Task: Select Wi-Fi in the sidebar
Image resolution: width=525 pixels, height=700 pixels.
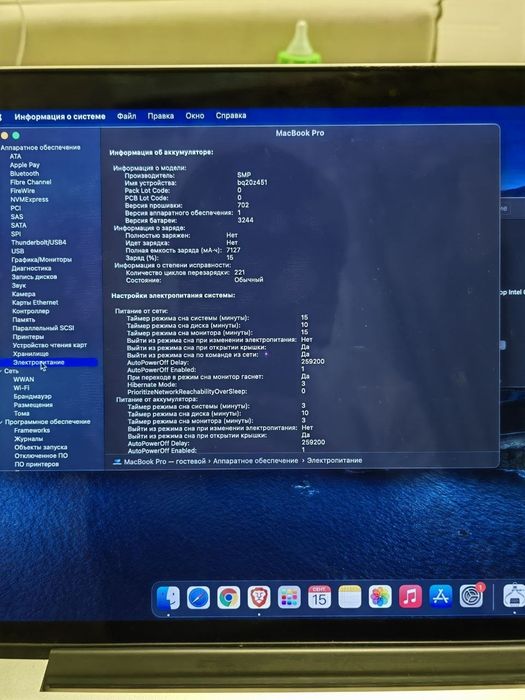Action: (x=21, y=388)
